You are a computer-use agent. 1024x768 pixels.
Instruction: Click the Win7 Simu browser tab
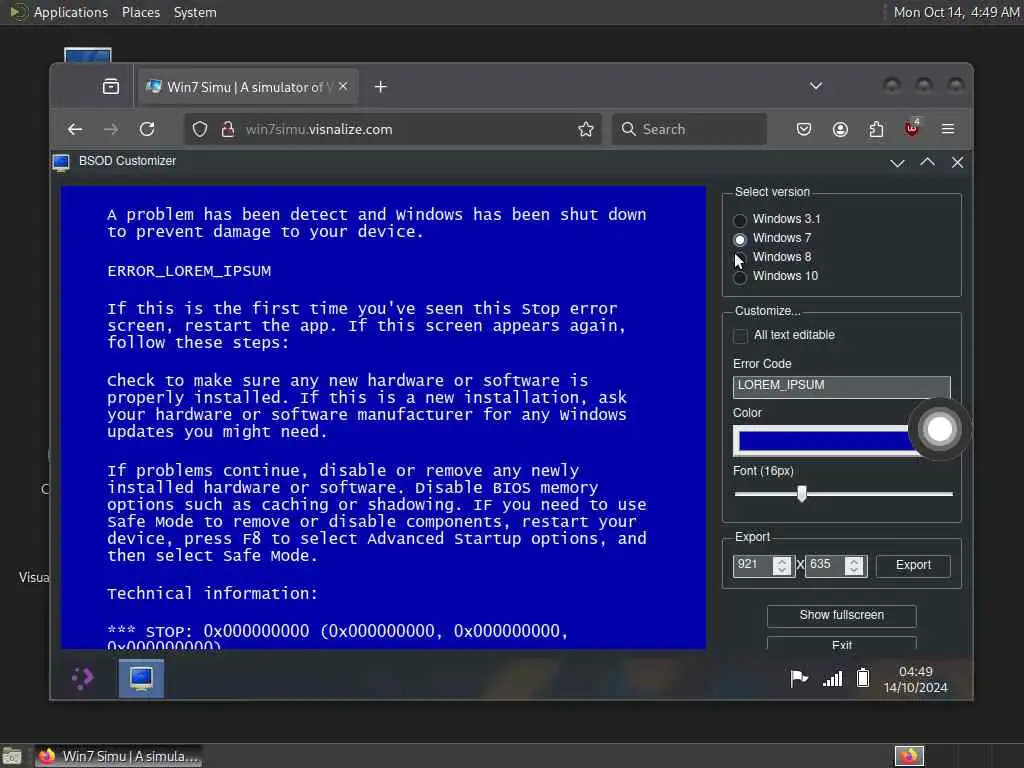(x=247, y=87)
